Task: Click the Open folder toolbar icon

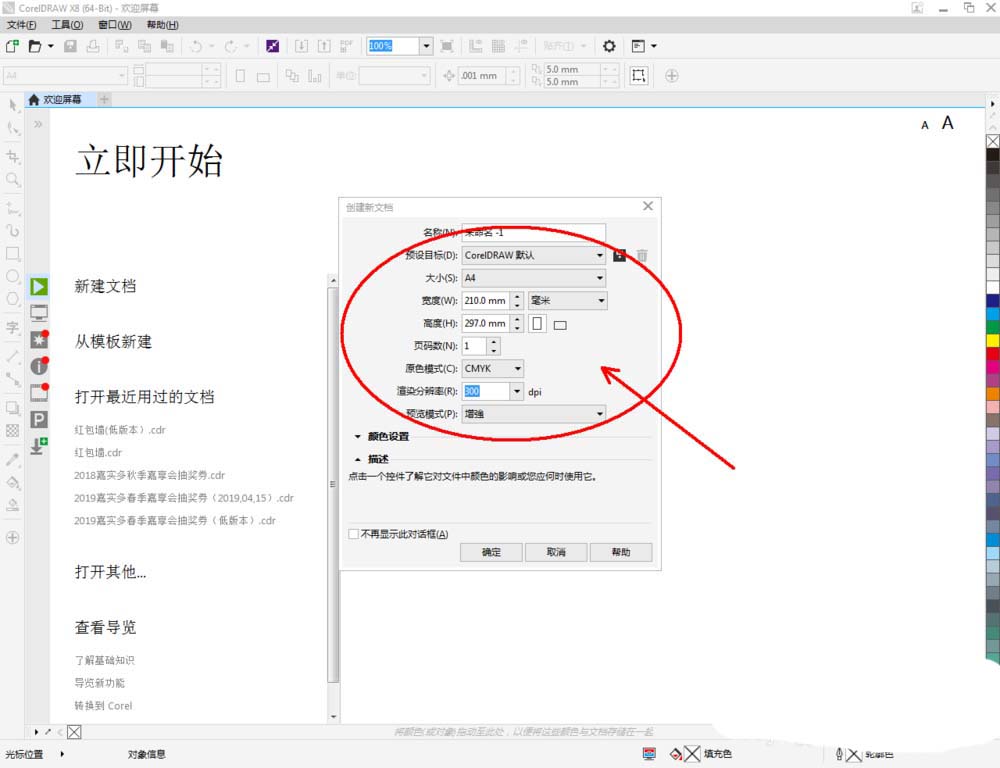Action: [35, 46]
